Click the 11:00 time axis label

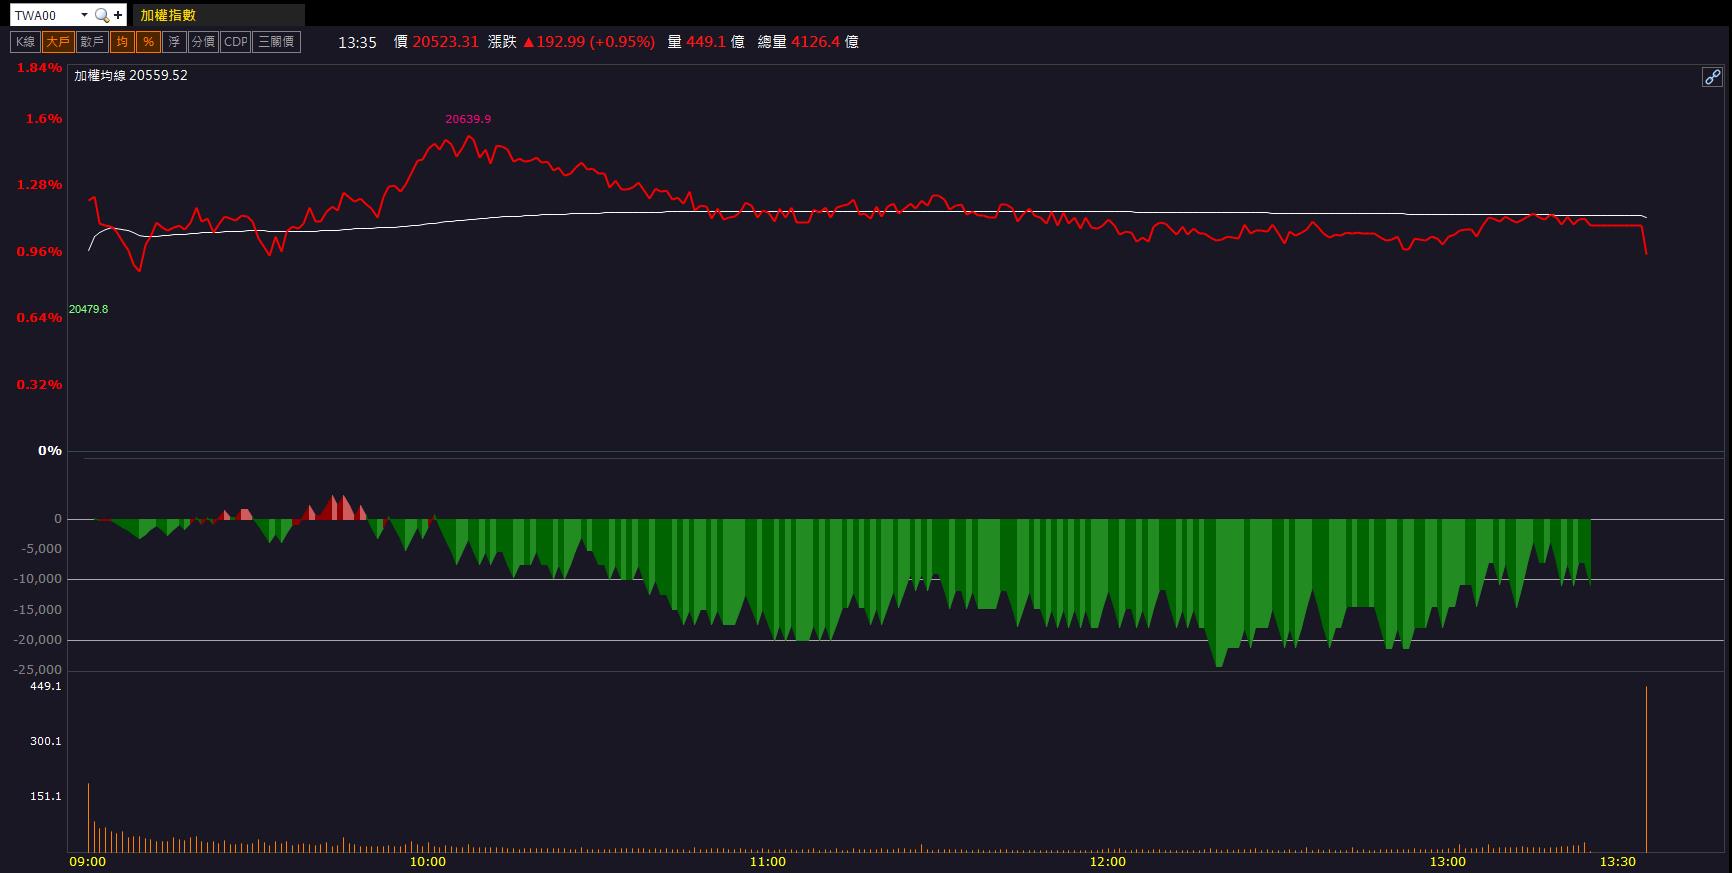pyautogui.click(x=767, y=862)
